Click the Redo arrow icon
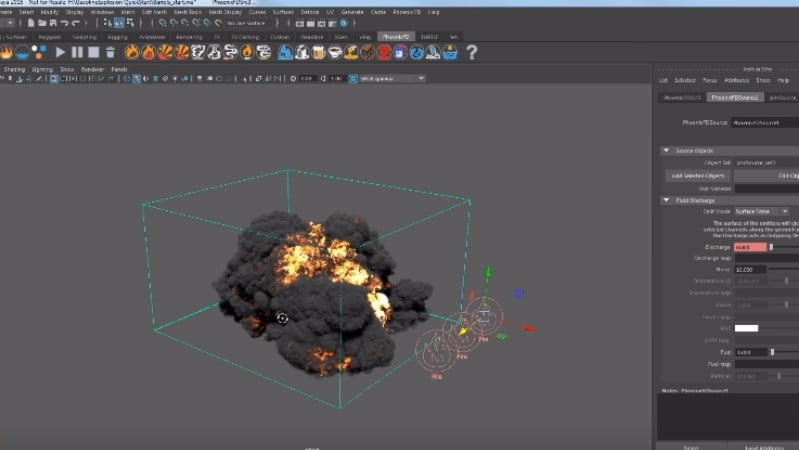The height and width of the screenshot is (450, 799). 75,23
